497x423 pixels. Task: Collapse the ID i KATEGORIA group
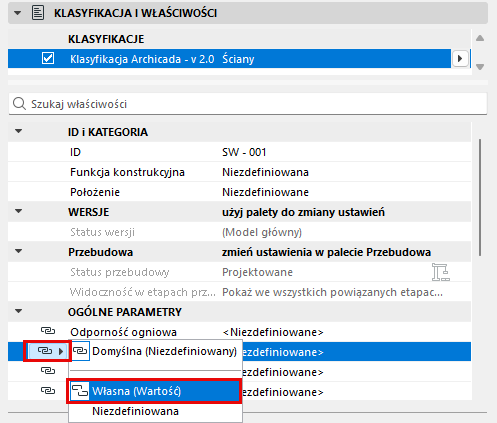[19, 131]
